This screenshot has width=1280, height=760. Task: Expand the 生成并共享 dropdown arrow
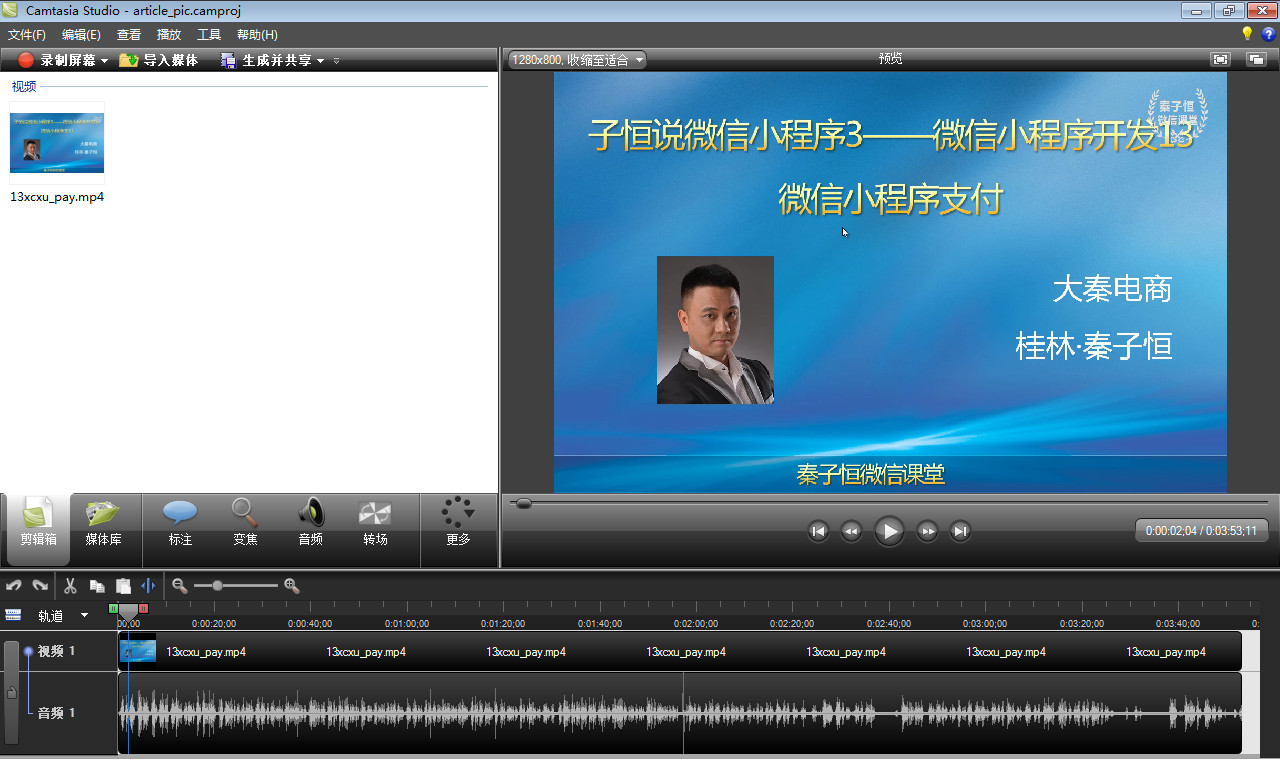click(x=320, y=61)
